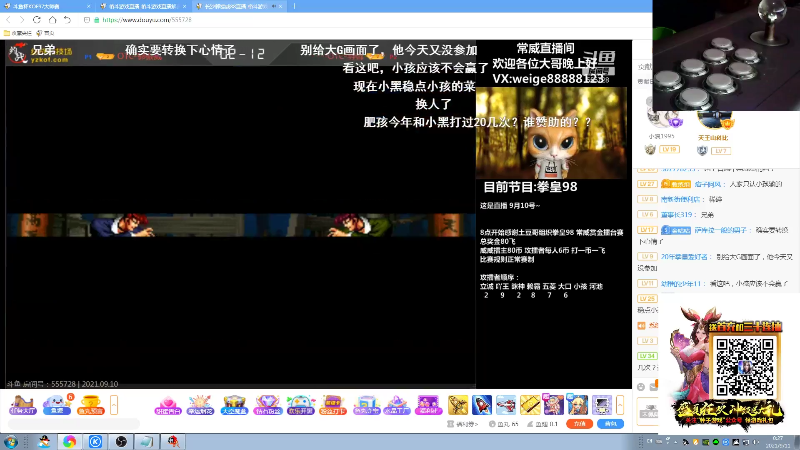800x450 pixels.
Task: Click the browser forward arrow
Action: pos(21,20)
